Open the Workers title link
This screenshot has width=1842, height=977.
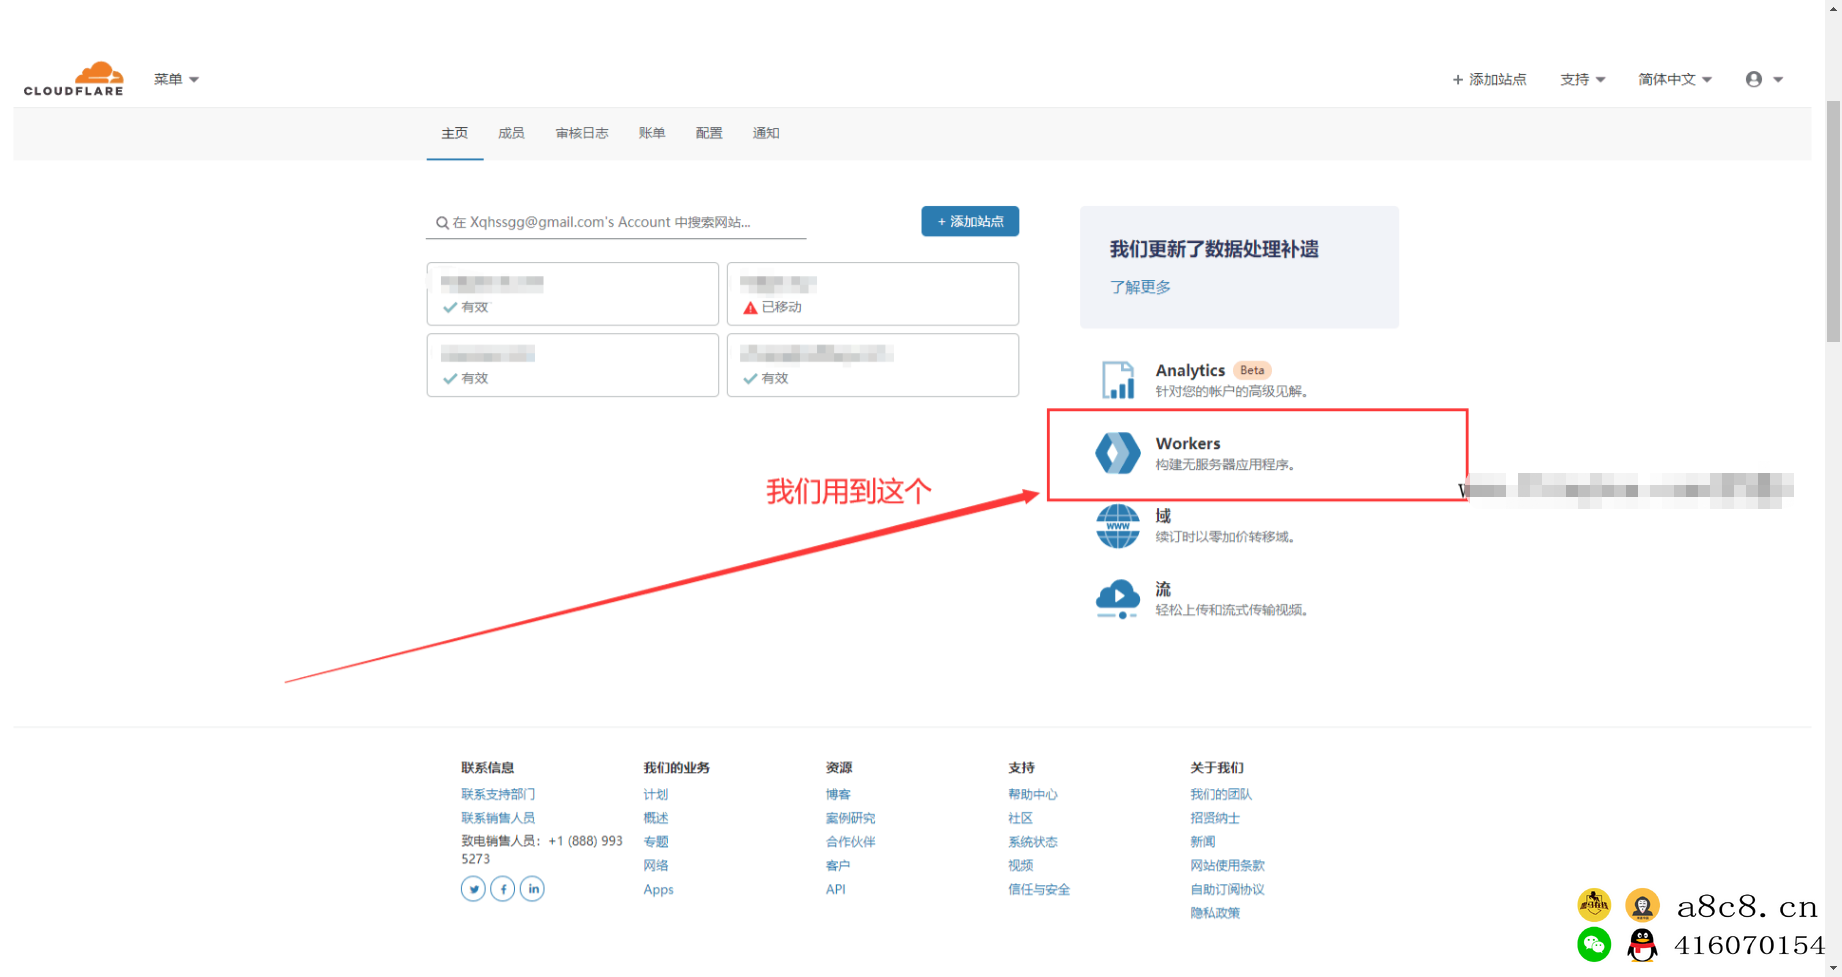[1188, 443]
